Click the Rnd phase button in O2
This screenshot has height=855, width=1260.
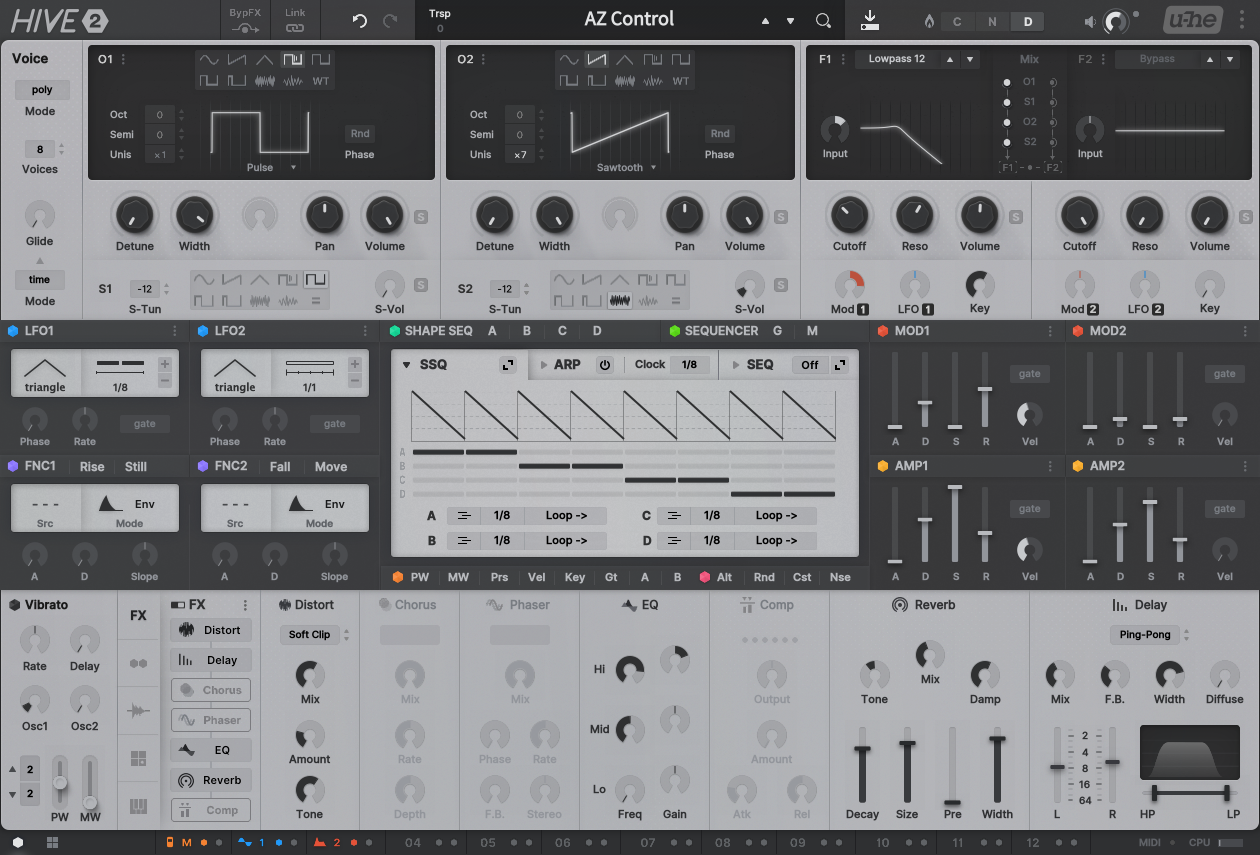click(719, 134)
